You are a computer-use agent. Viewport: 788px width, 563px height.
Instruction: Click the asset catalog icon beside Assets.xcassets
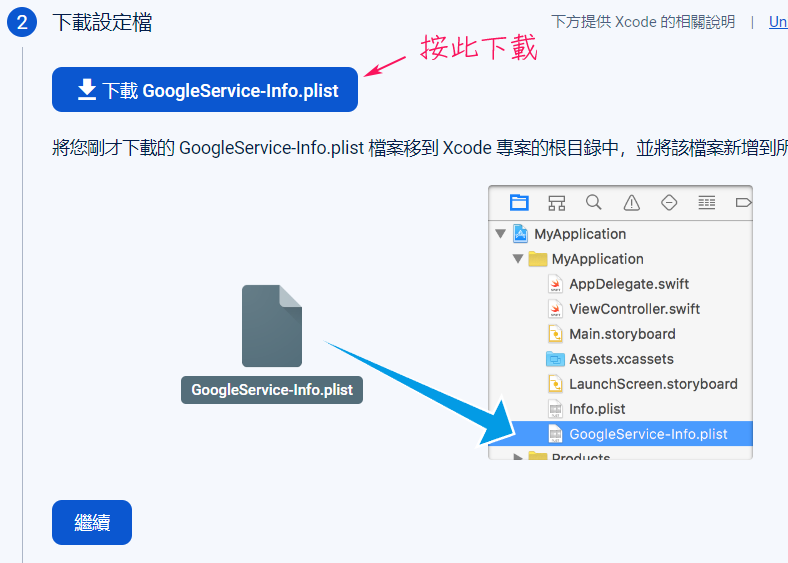(555, 359)
